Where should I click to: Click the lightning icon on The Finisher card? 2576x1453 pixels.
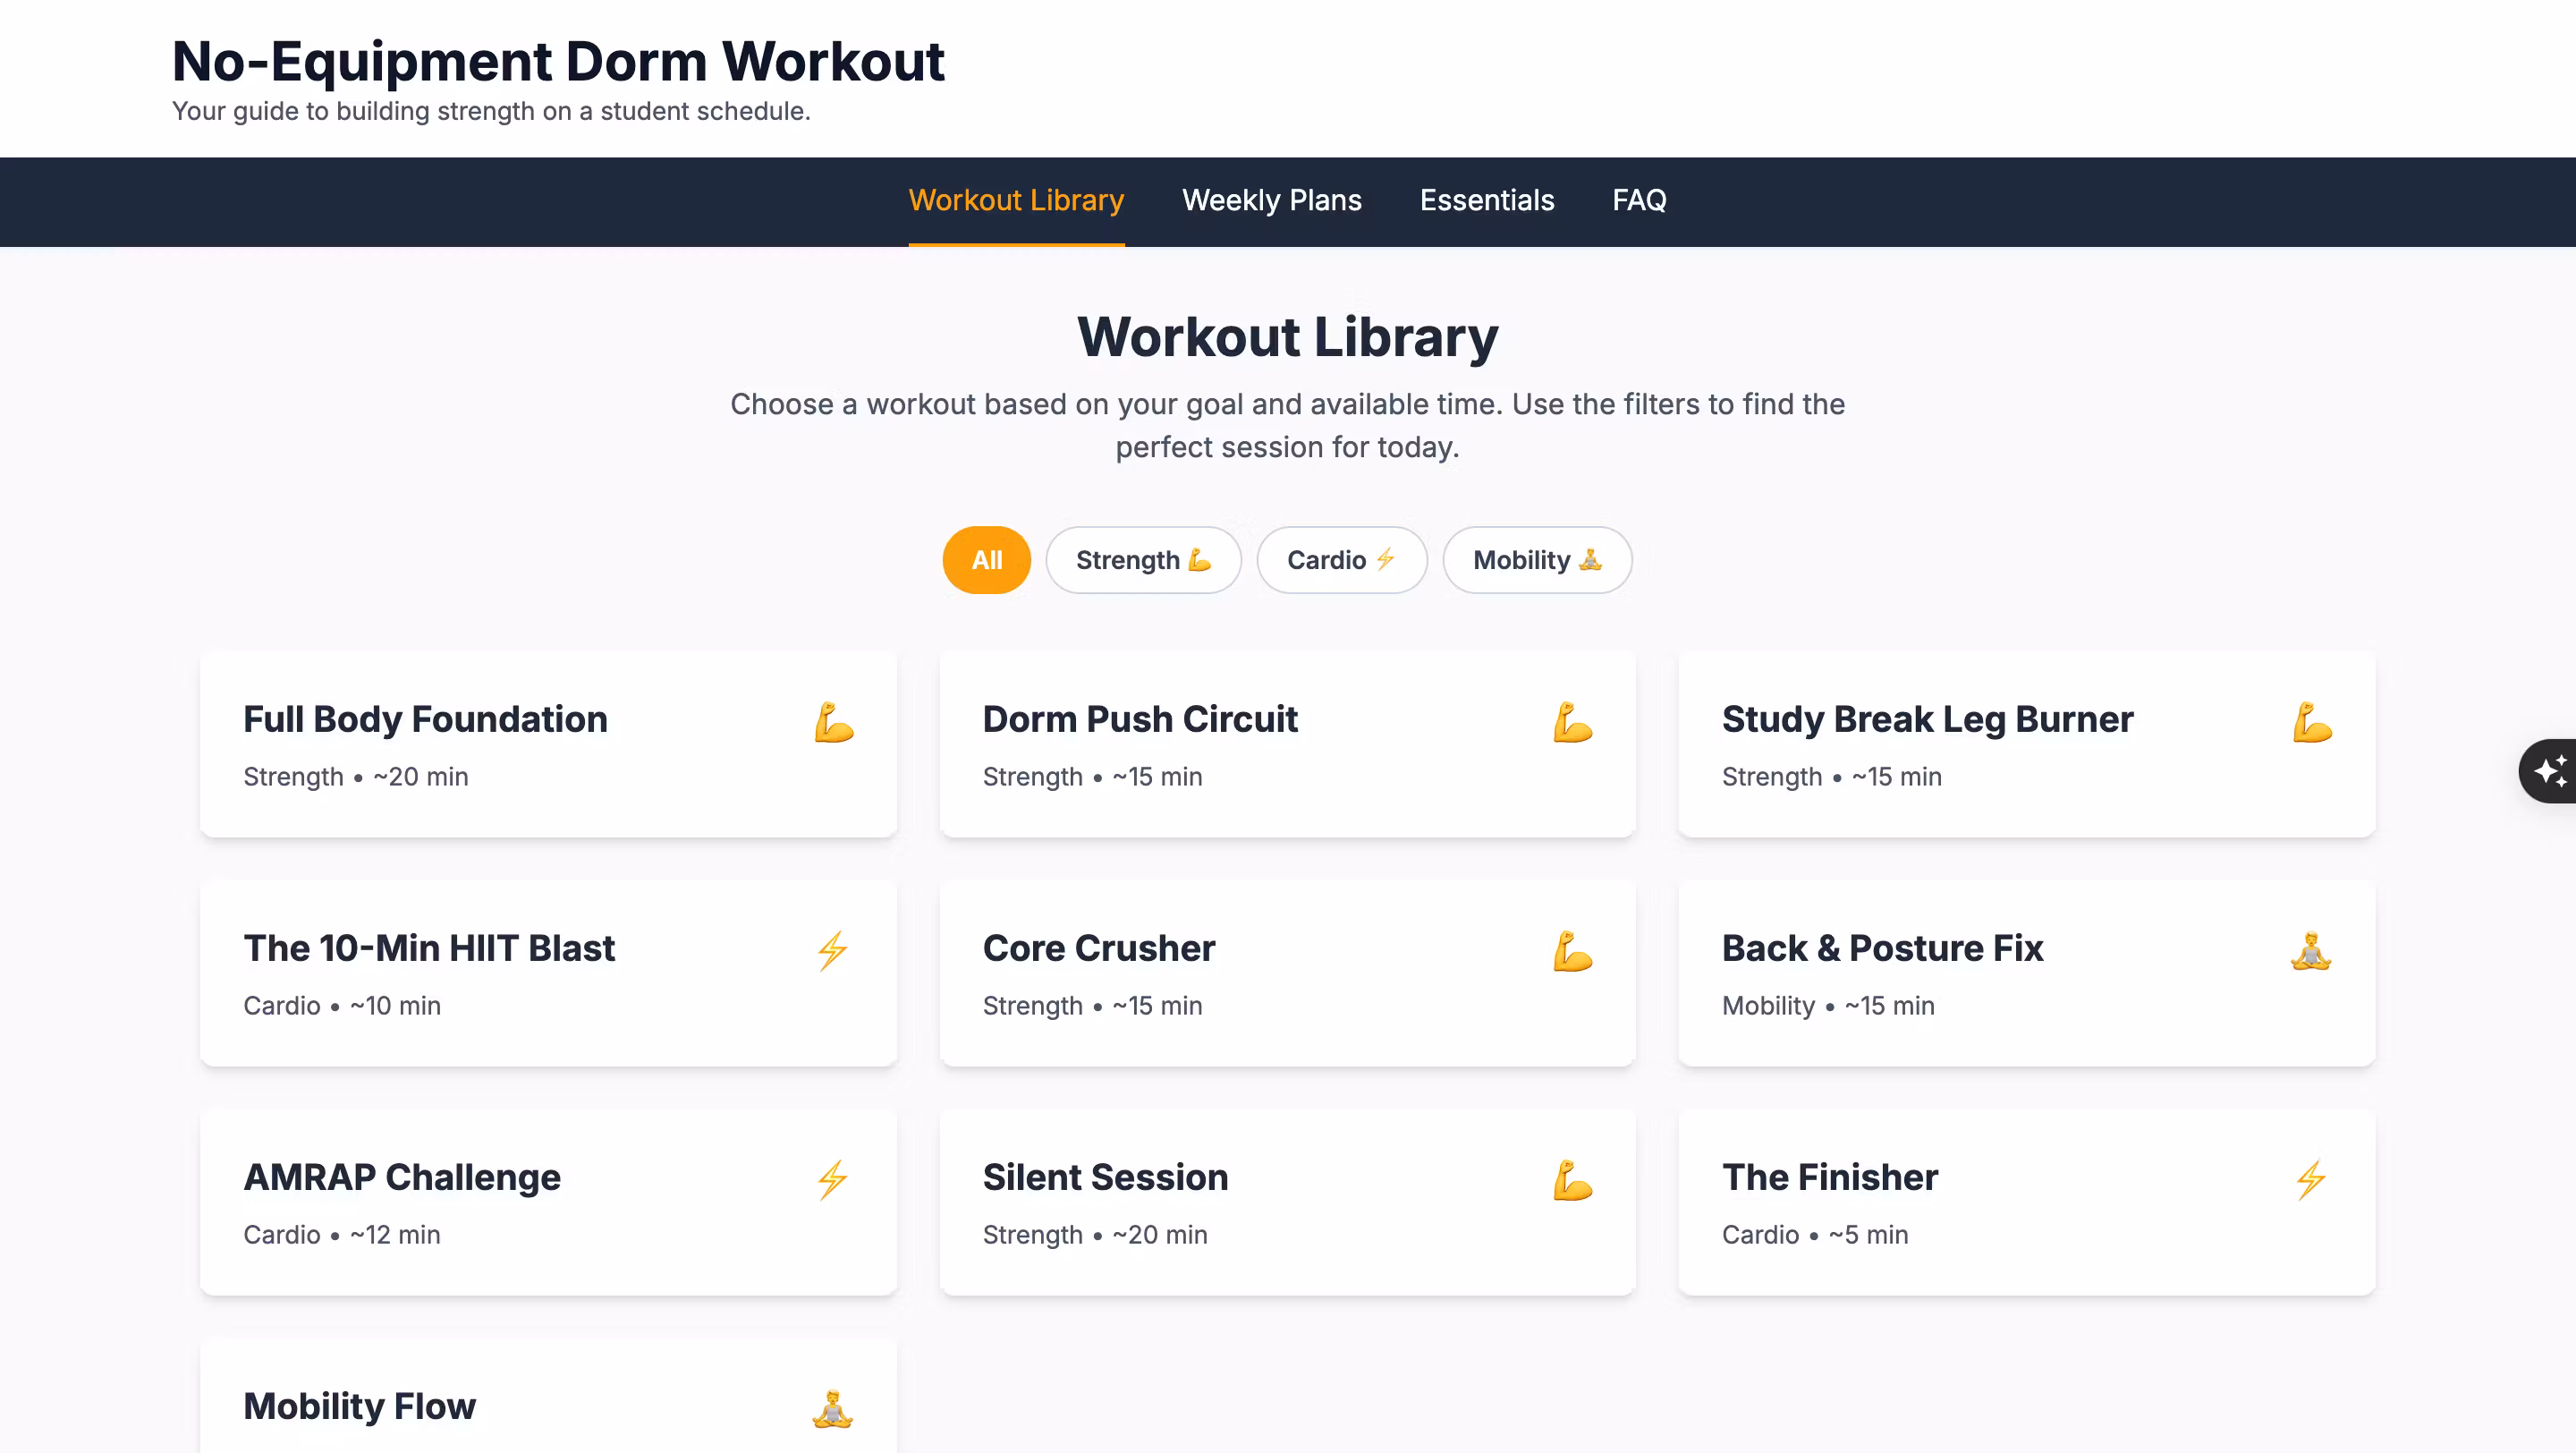pos(2311,1180)
